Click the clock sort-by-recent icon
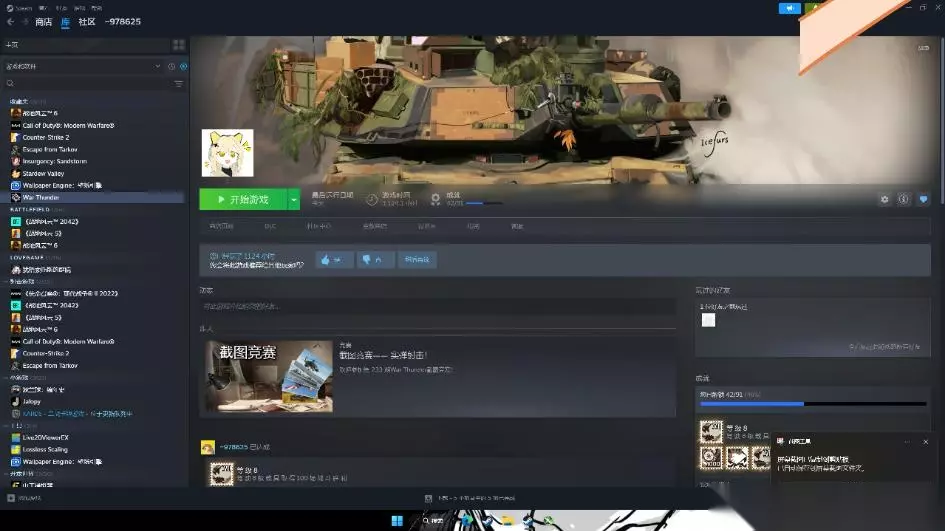945x531 pixels. [172, 66]
